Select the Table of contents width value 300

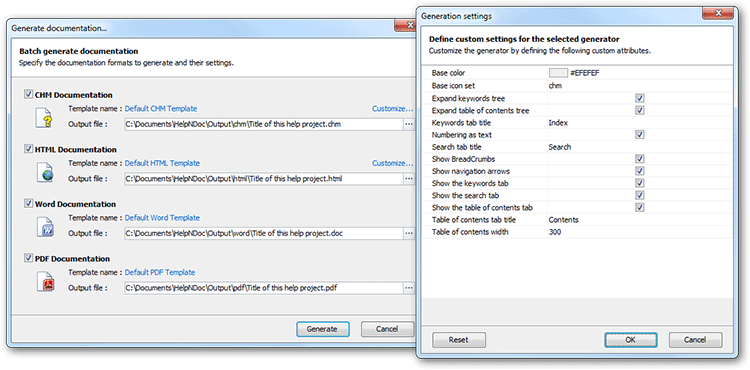[555, 232]
